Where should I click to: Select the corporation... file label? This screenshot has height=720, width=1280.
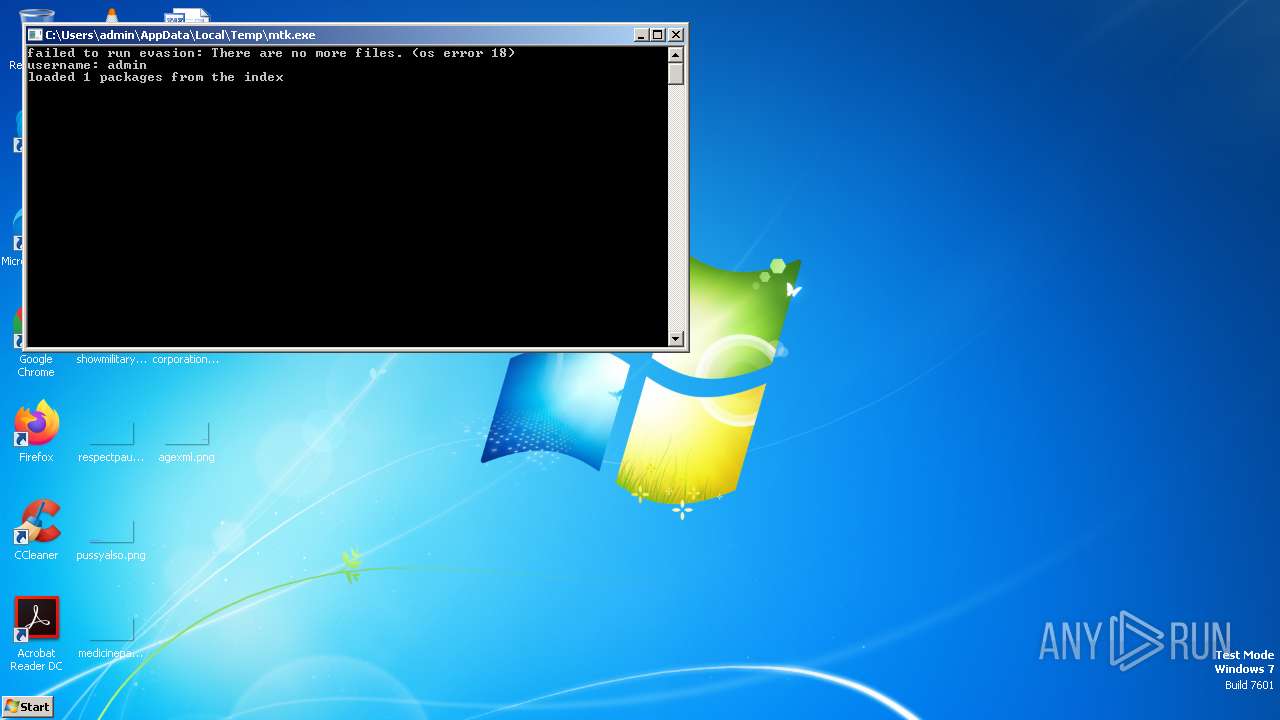click(186, 359)
